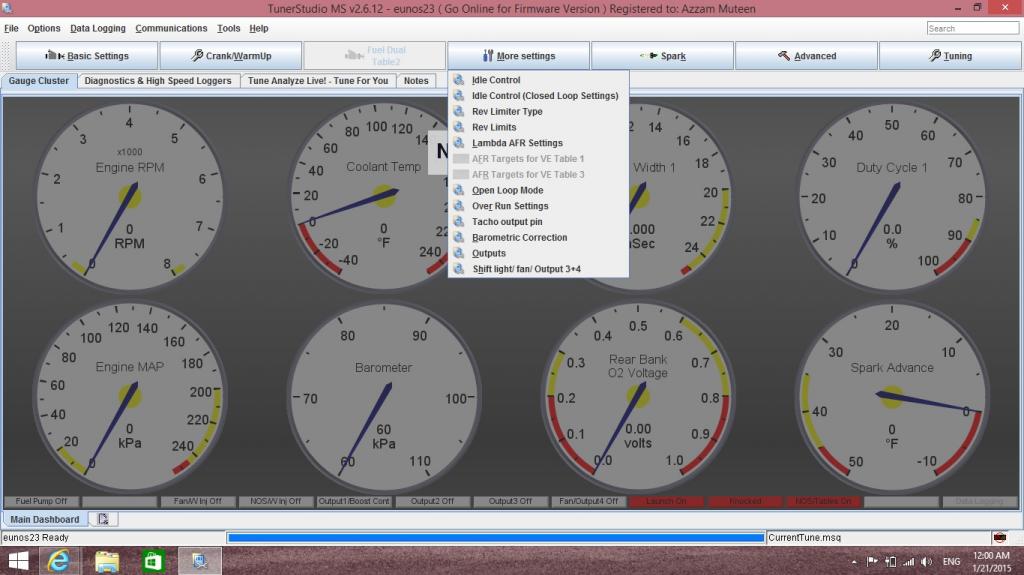Open the File menu
The height and width of the screenshot is (575, 1024).
pos(11,28)
